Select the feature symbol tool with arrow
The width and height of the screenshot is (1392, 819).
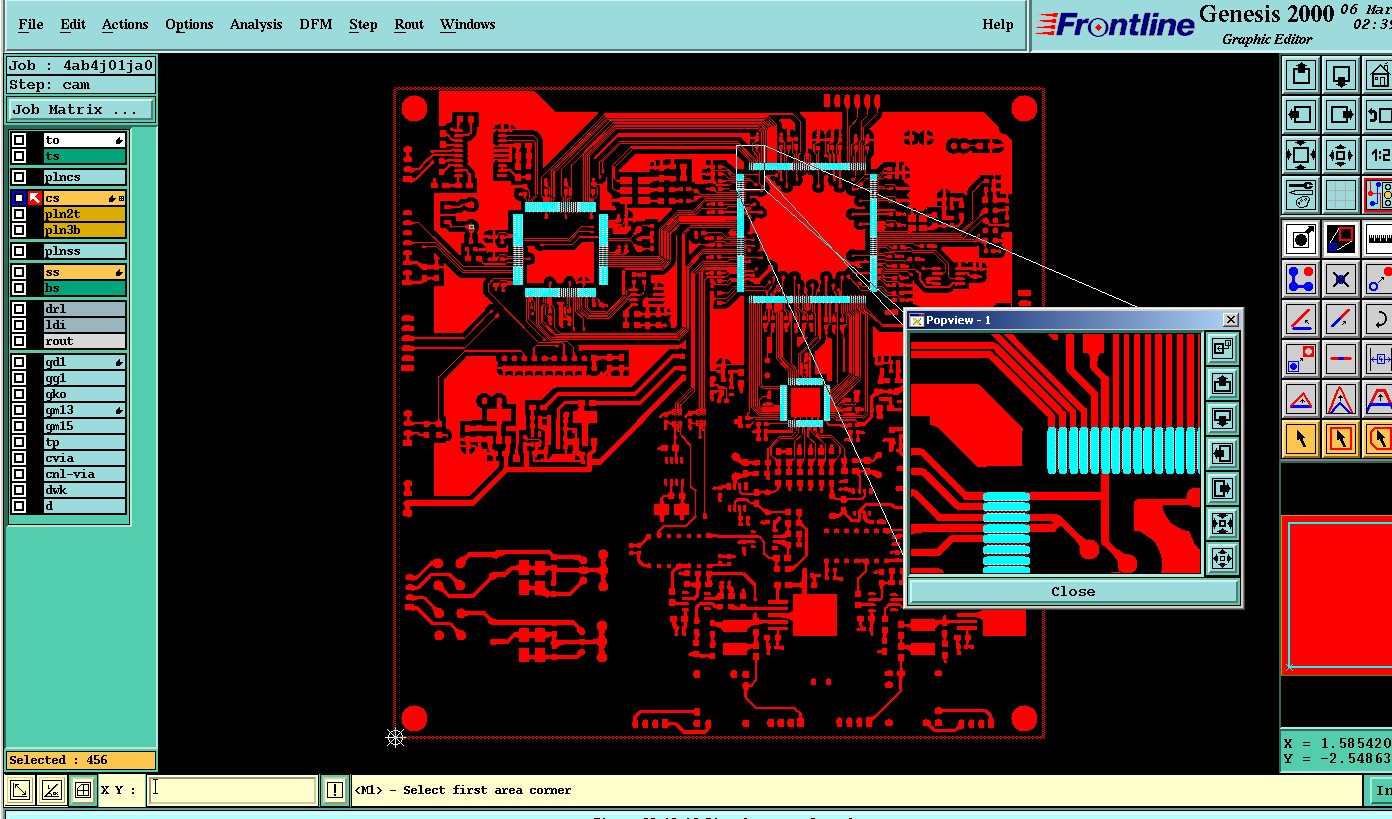[x=1301, y=239]
